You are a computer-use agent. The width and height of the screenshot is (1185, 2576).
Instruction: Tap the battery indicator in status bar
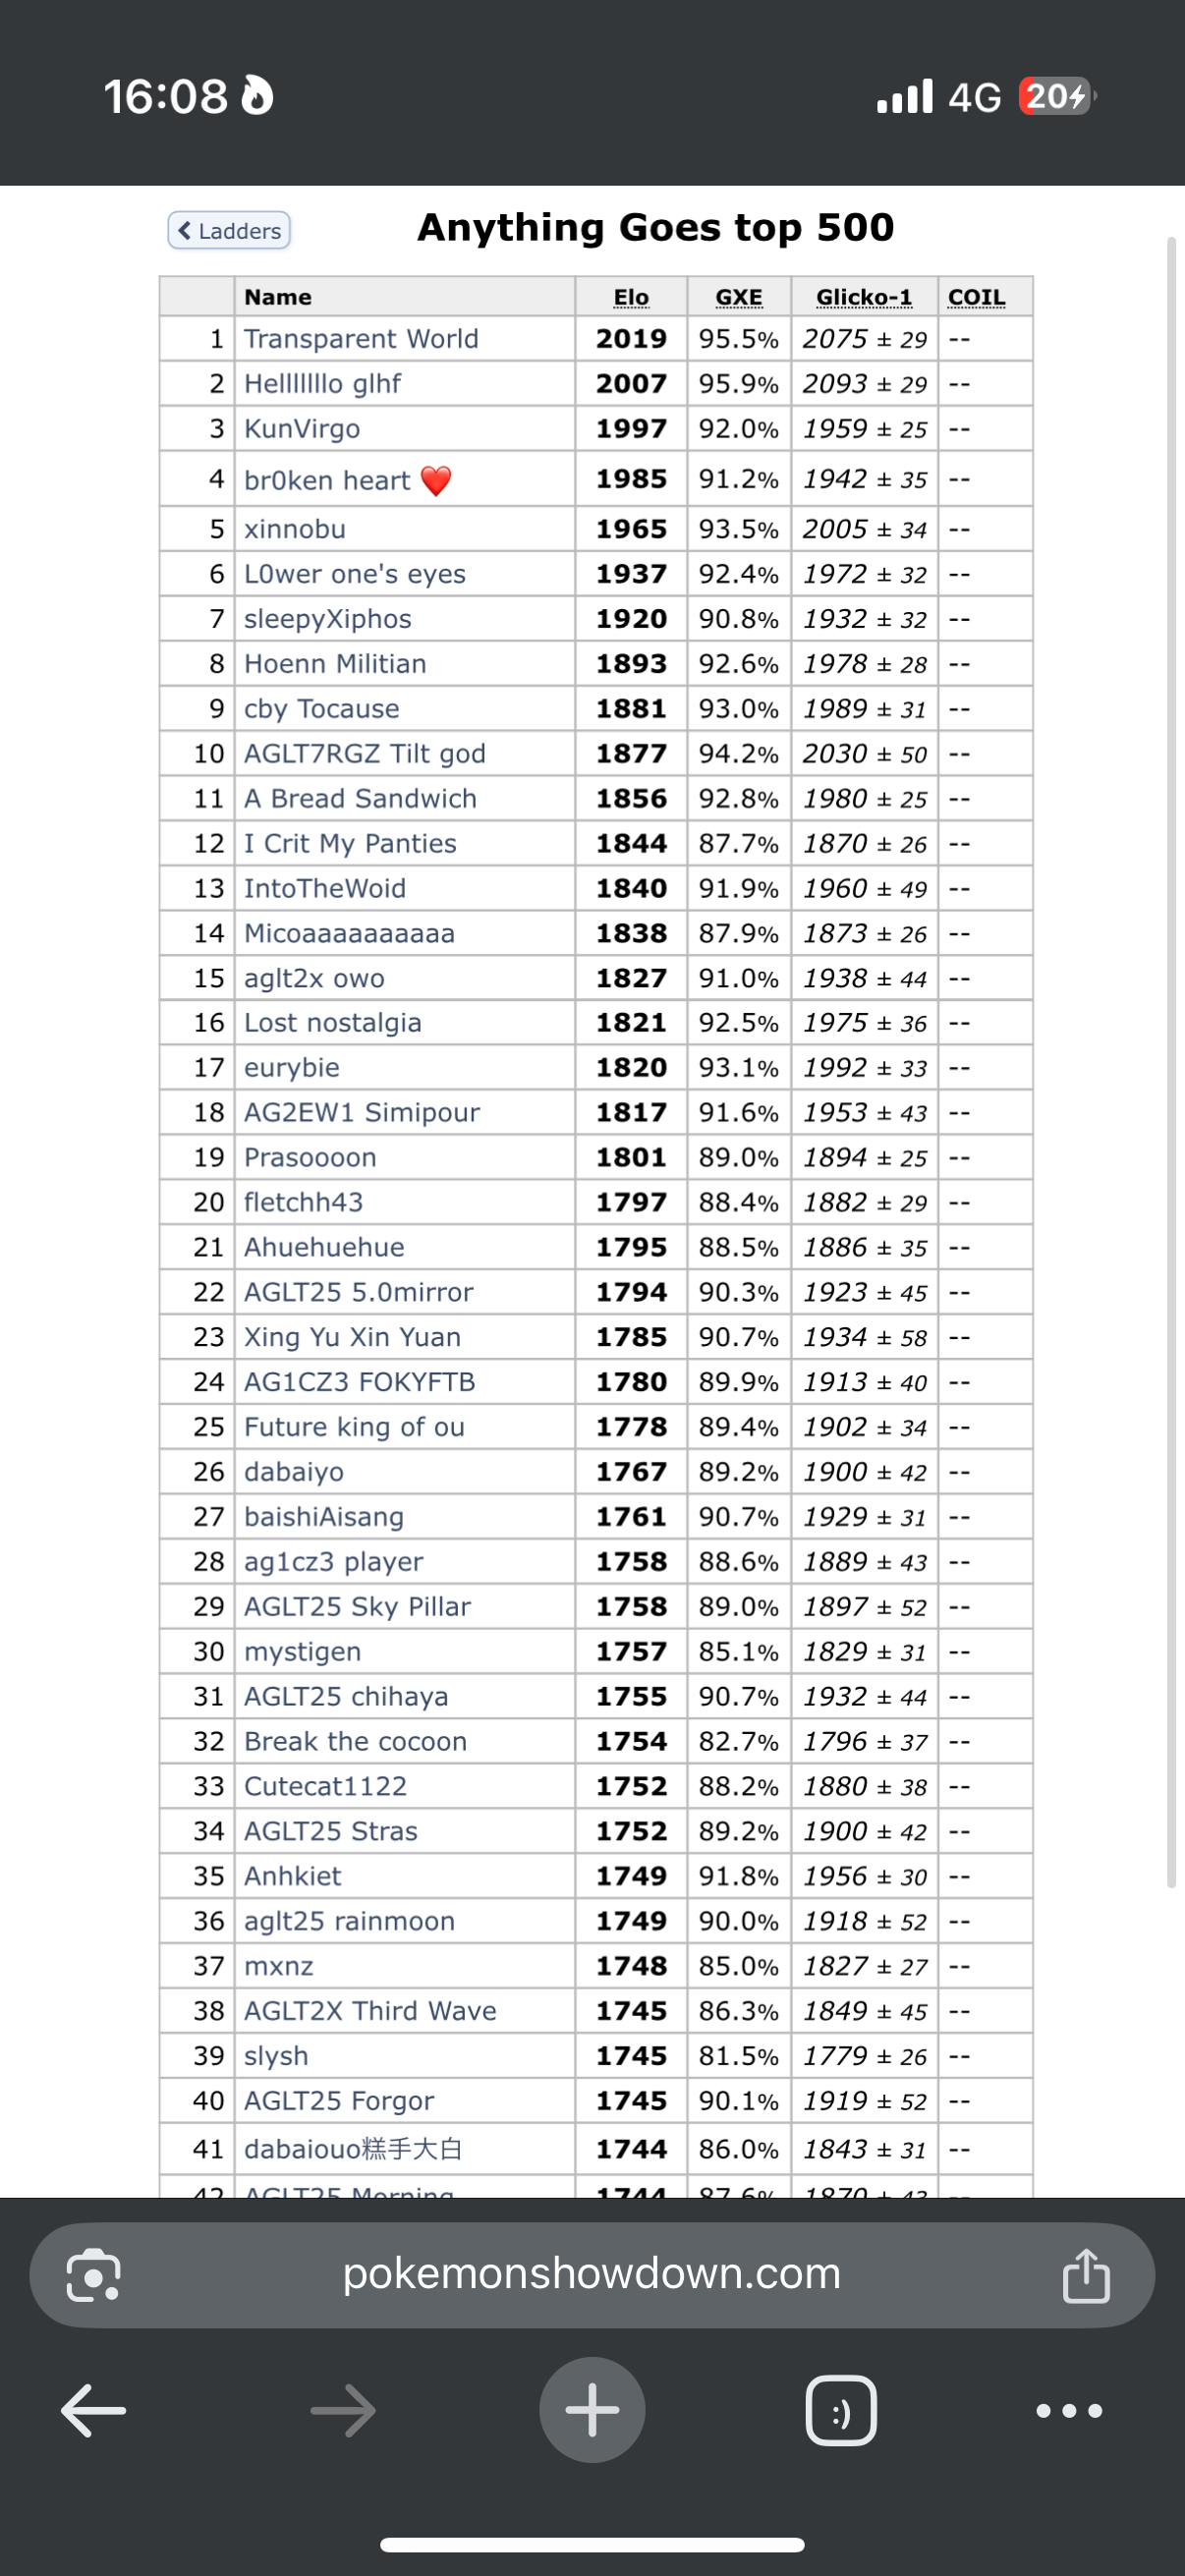click(1056, 96)
